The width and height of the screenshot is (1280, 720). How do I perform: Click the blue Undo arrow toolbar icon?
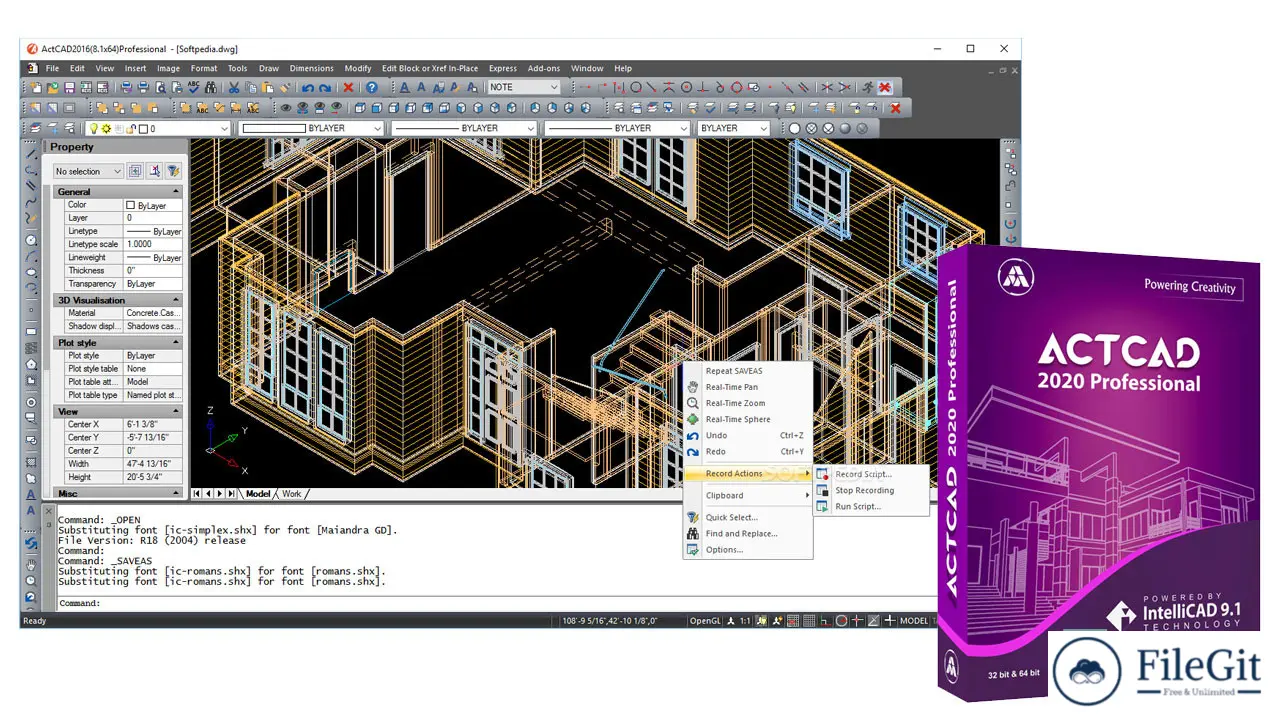[x=307, y=87]
